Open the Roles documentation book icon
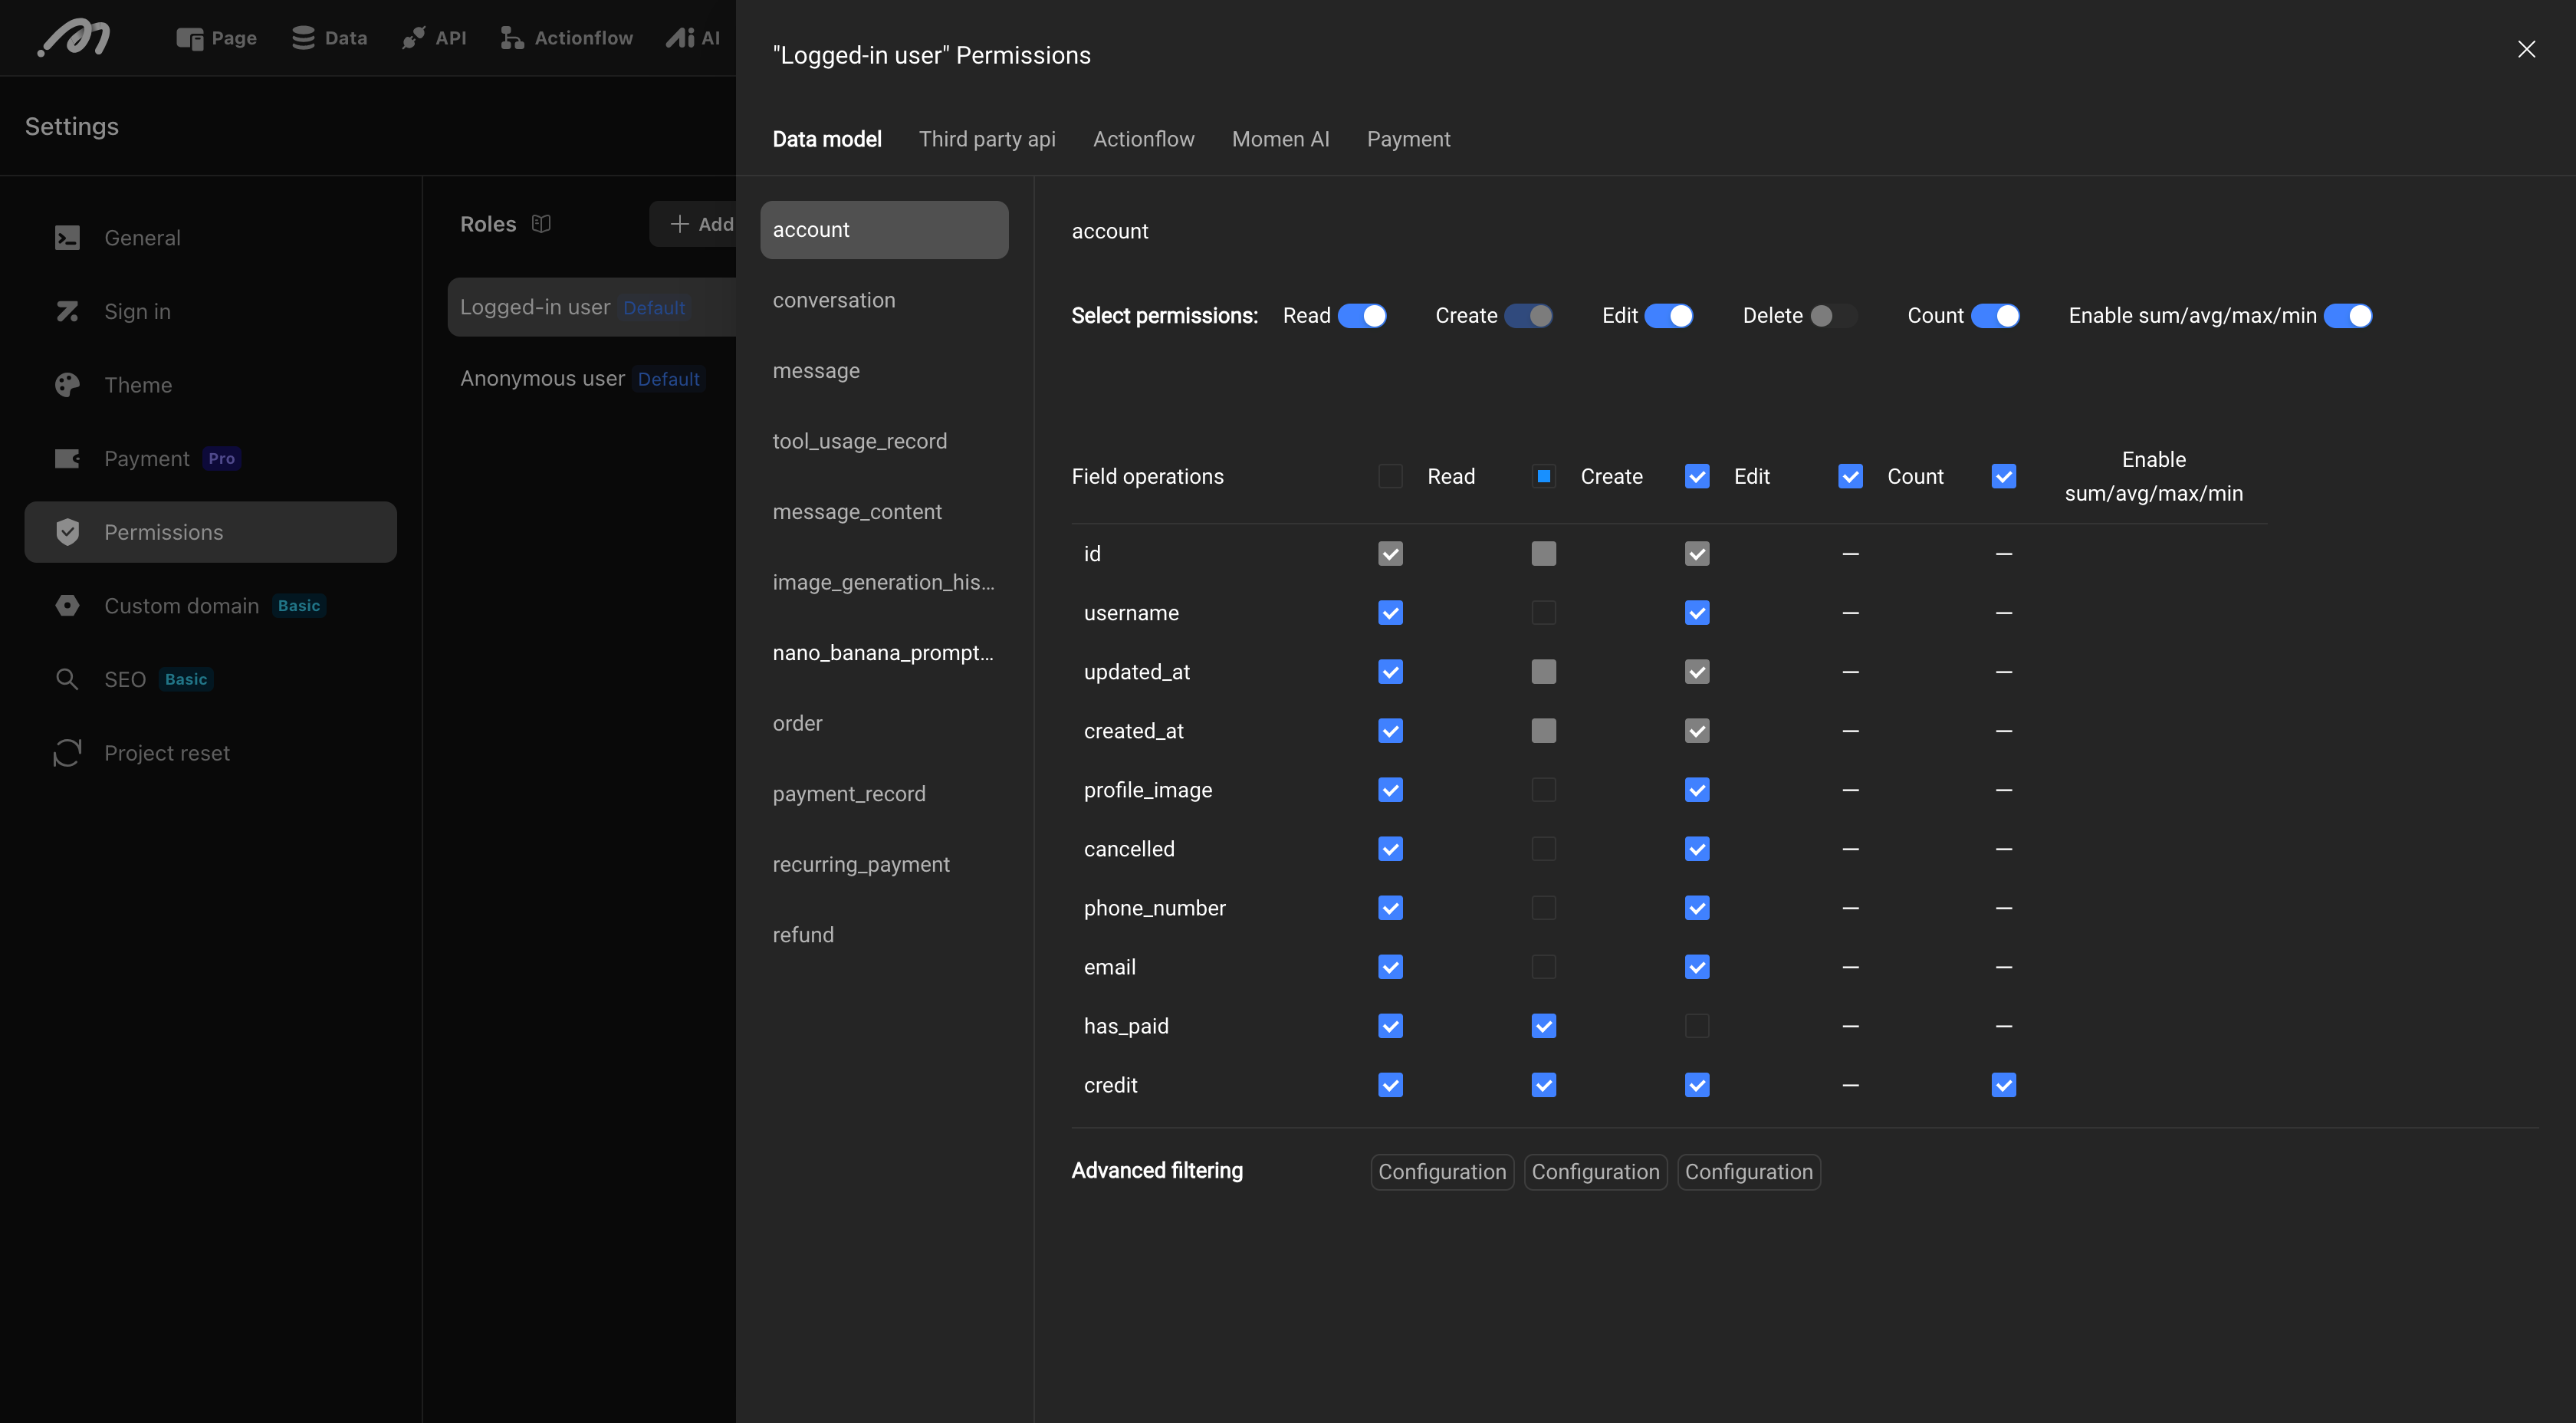 tap(541, 224)
